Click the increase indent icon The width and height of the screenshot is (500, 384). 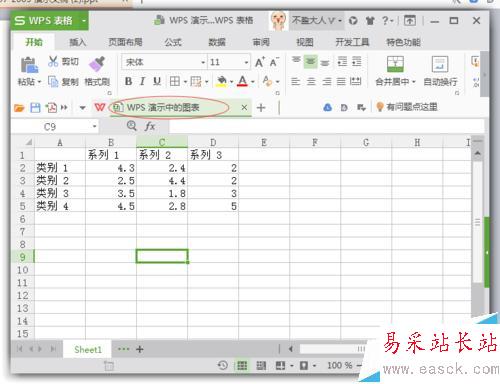tap(357, 62)
